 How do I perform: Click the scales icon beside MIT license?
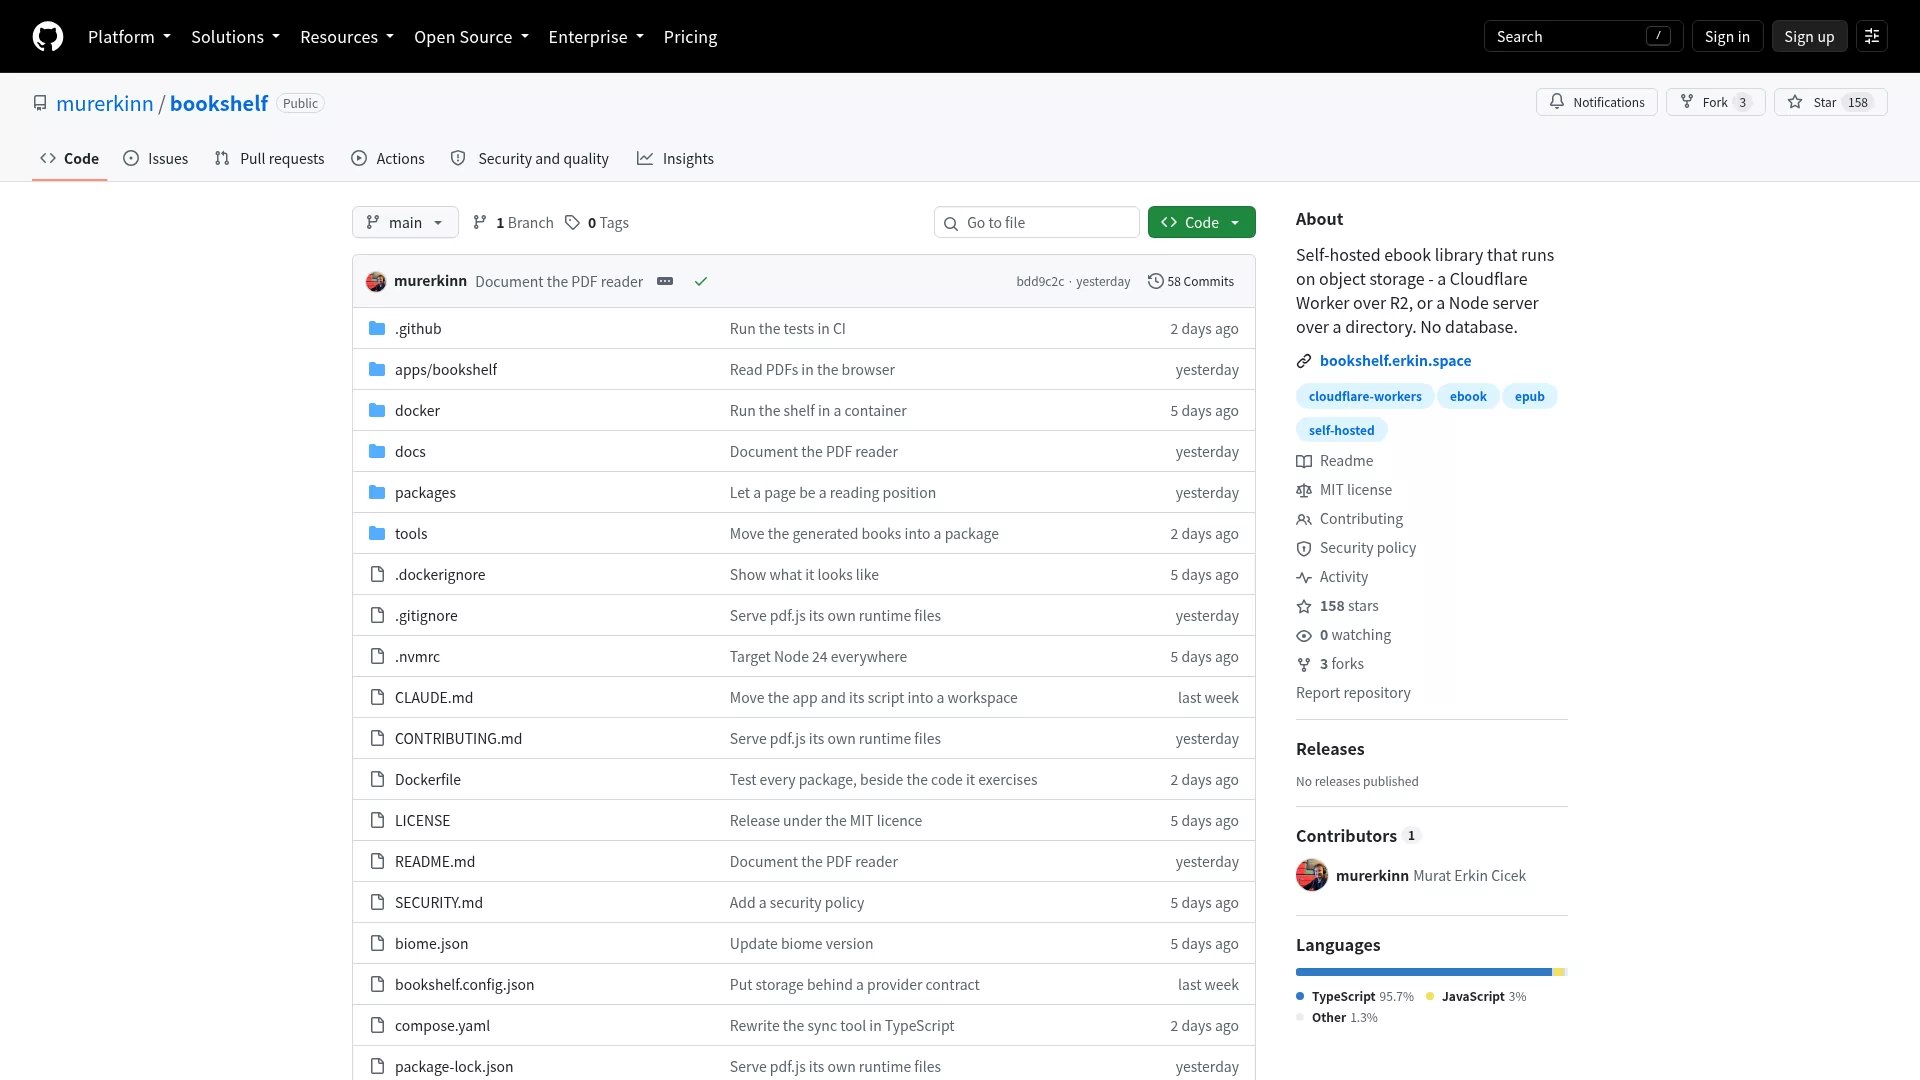[x=1304, y=490]
